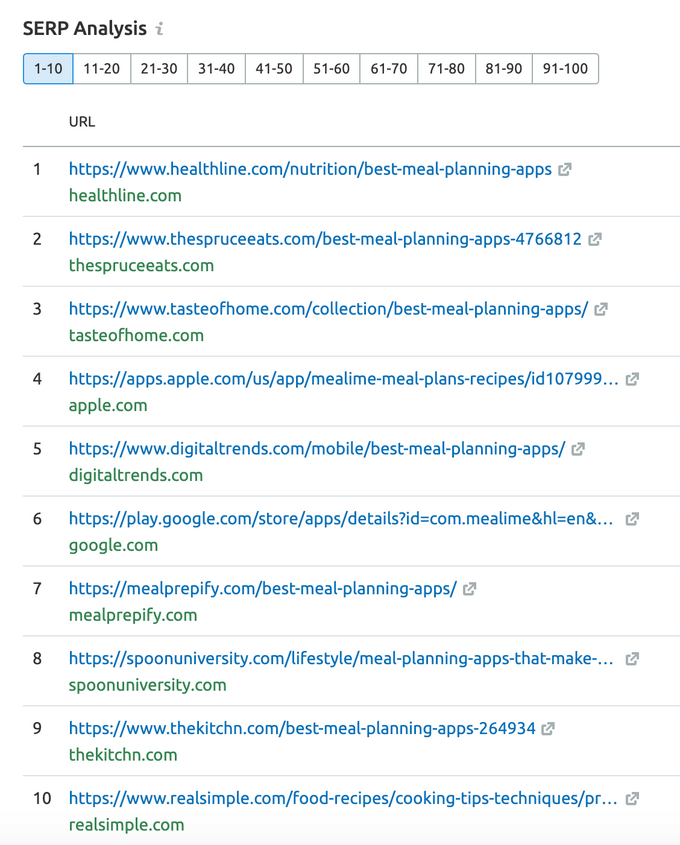Click the URL column header

(x=82, y=122)
